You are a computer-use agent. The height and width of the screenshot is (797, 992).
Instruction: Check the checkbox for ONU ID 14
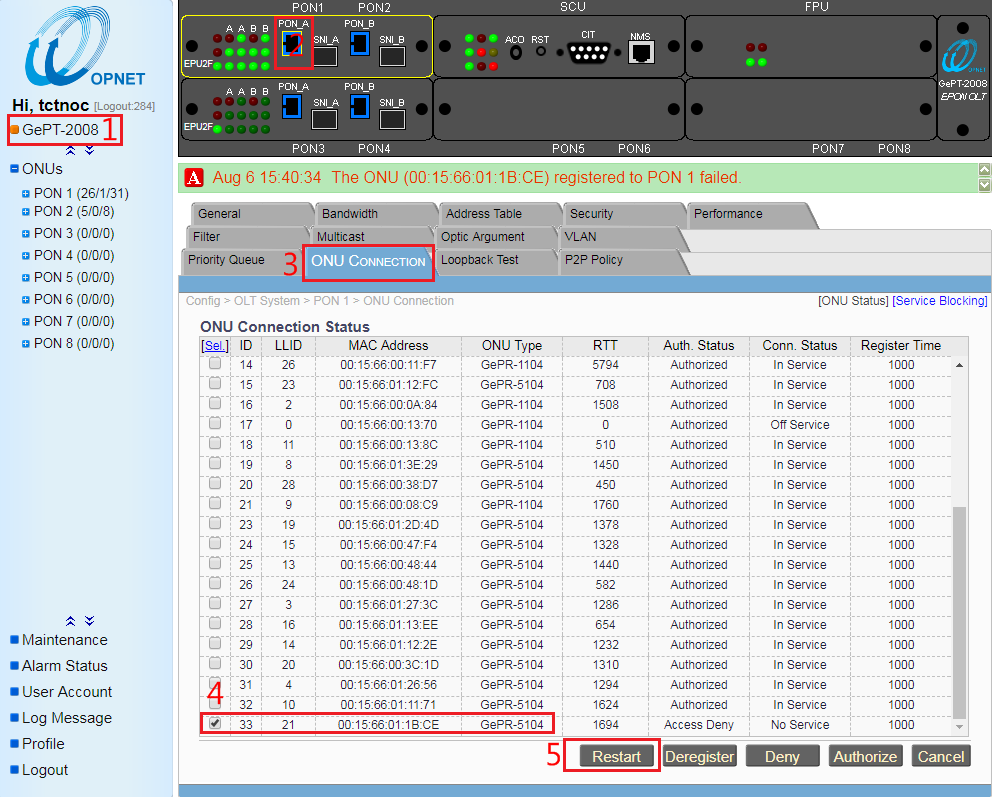click(x=214, y=364)
